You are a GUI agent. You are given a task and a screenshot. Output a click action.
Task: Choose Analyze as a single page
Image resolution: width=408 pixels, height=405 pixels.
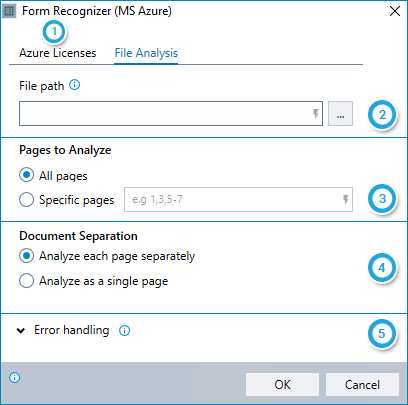click(x=26, y=281)
